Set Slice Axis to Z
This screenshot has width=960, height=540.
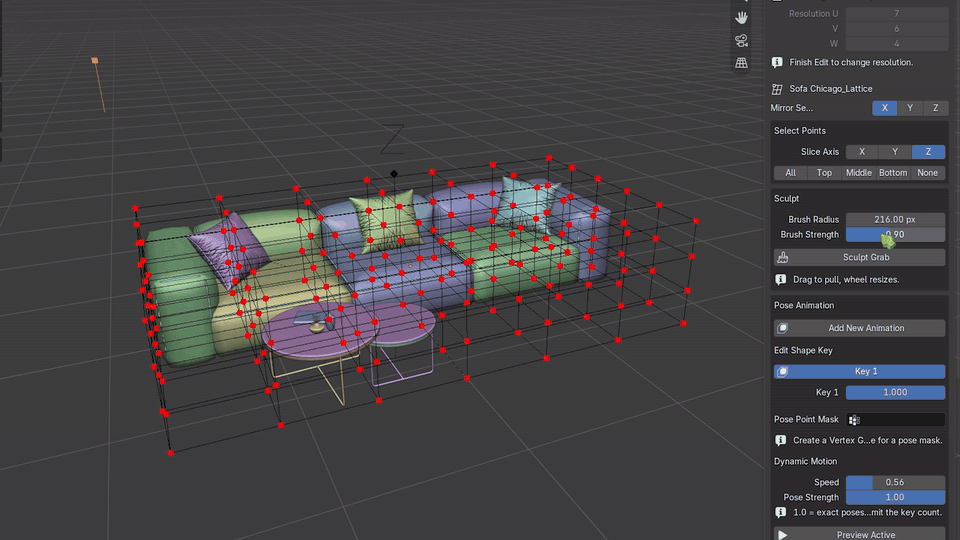point(928,152)
